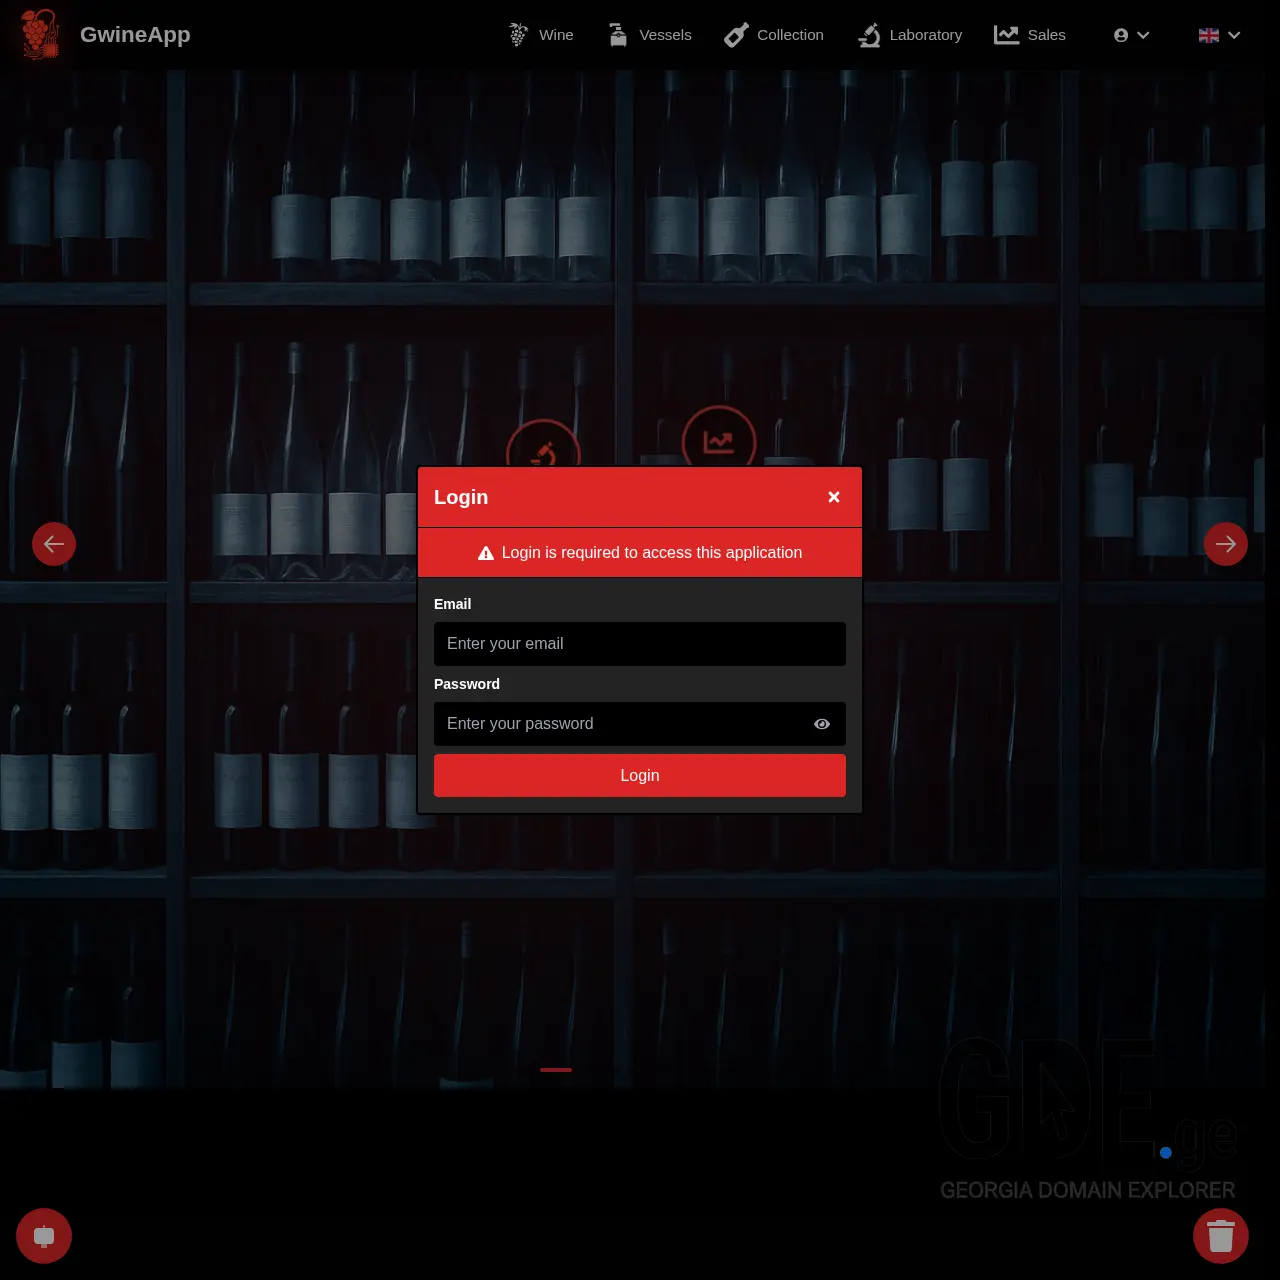Select the Sales chart icon

1006,34
